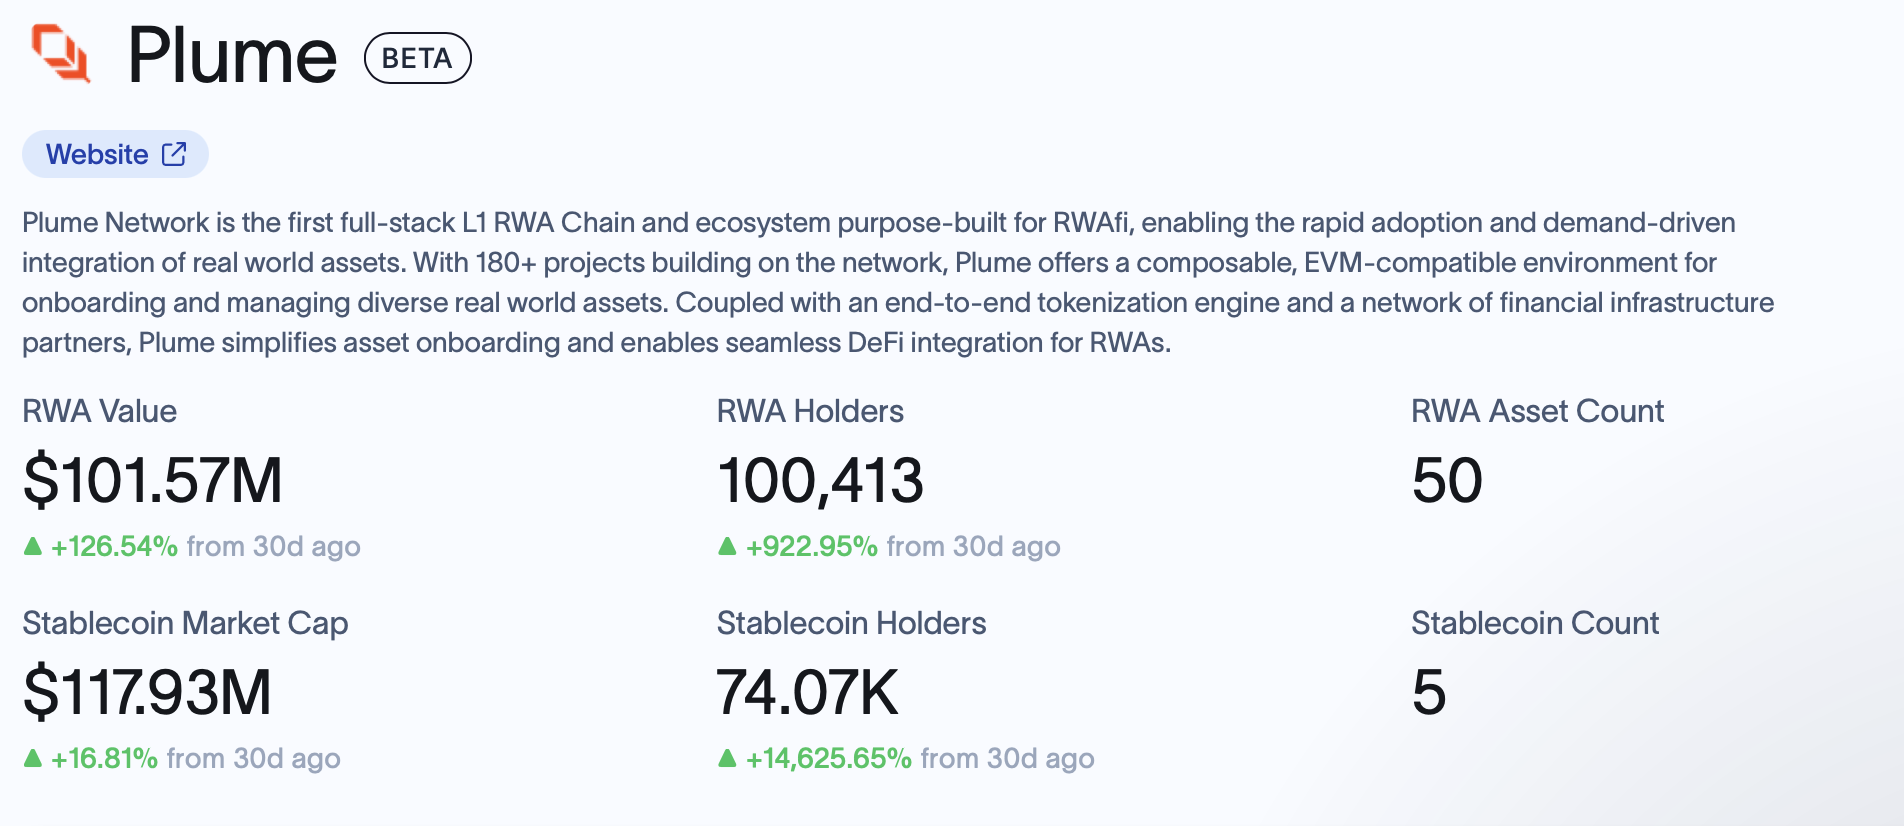Click the RWA Holders label
The image size is (1904, 826).
pyautogui.click(x=810, y=411)
